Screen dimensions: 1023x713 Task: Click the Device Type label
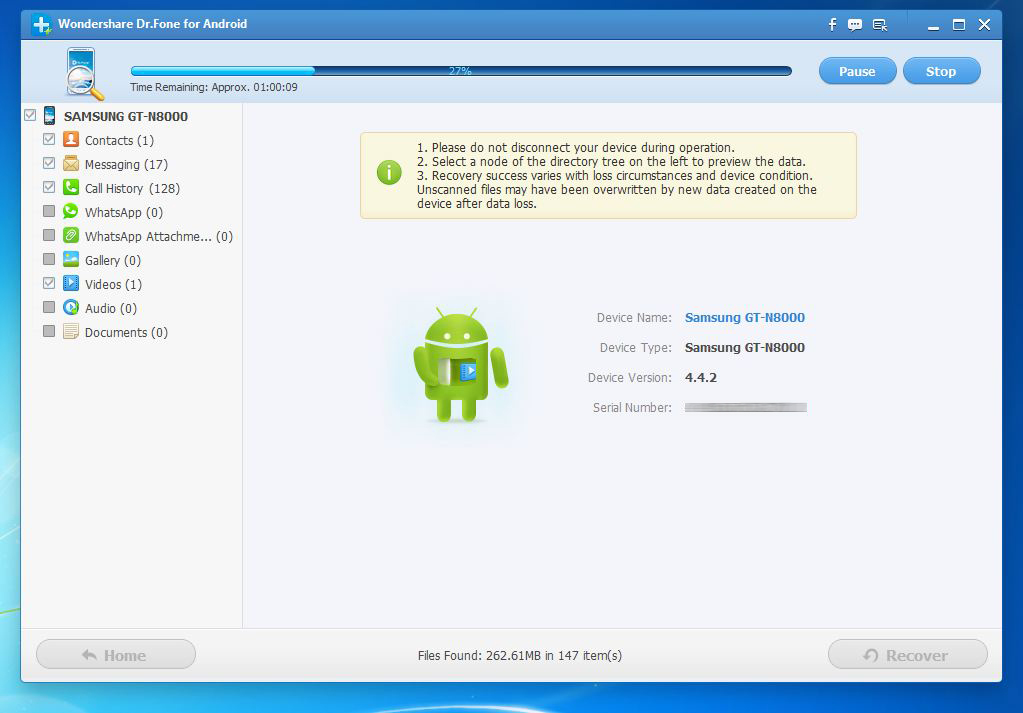coord(635,348)
